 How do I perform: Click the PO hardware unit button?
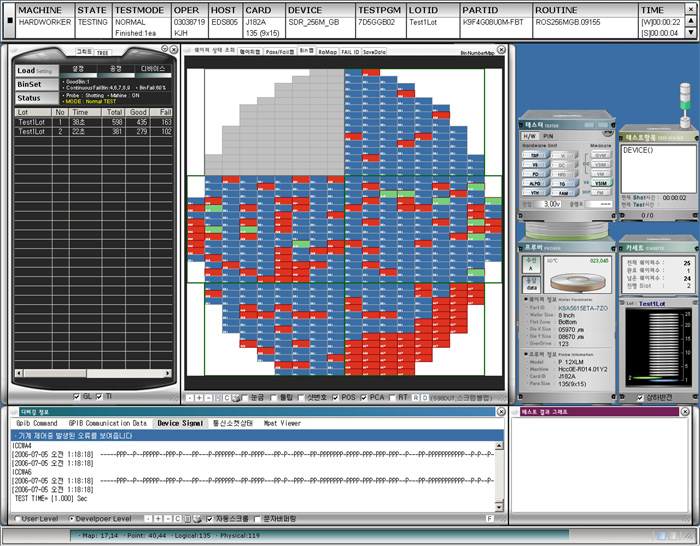pyautogui.click(x=534, y=174)
